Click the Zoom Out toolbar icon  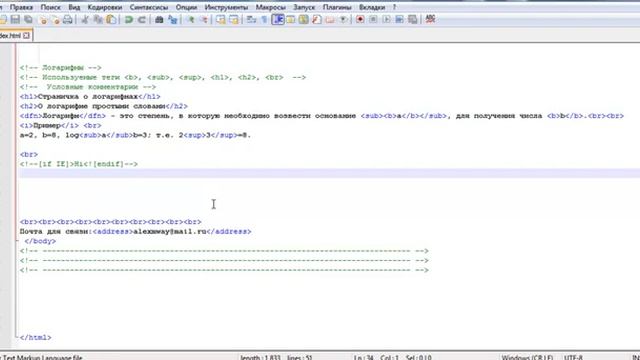pyautogui.click(x=203, y=19)
